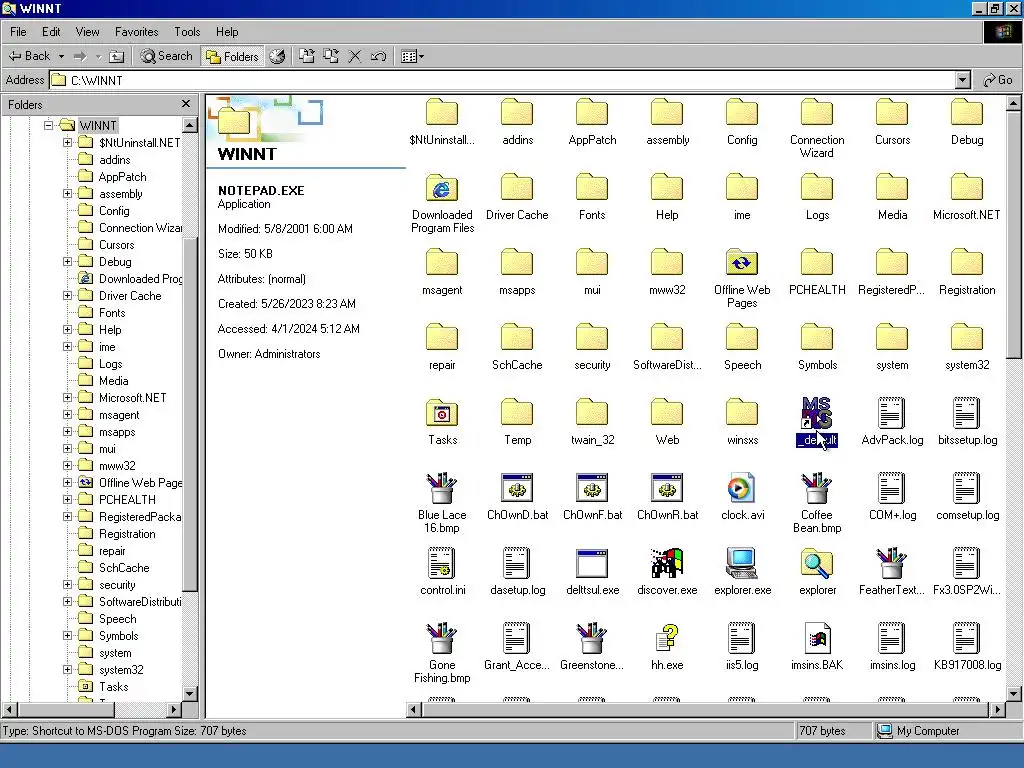Open the Address bar dropdown

[963, 80]
